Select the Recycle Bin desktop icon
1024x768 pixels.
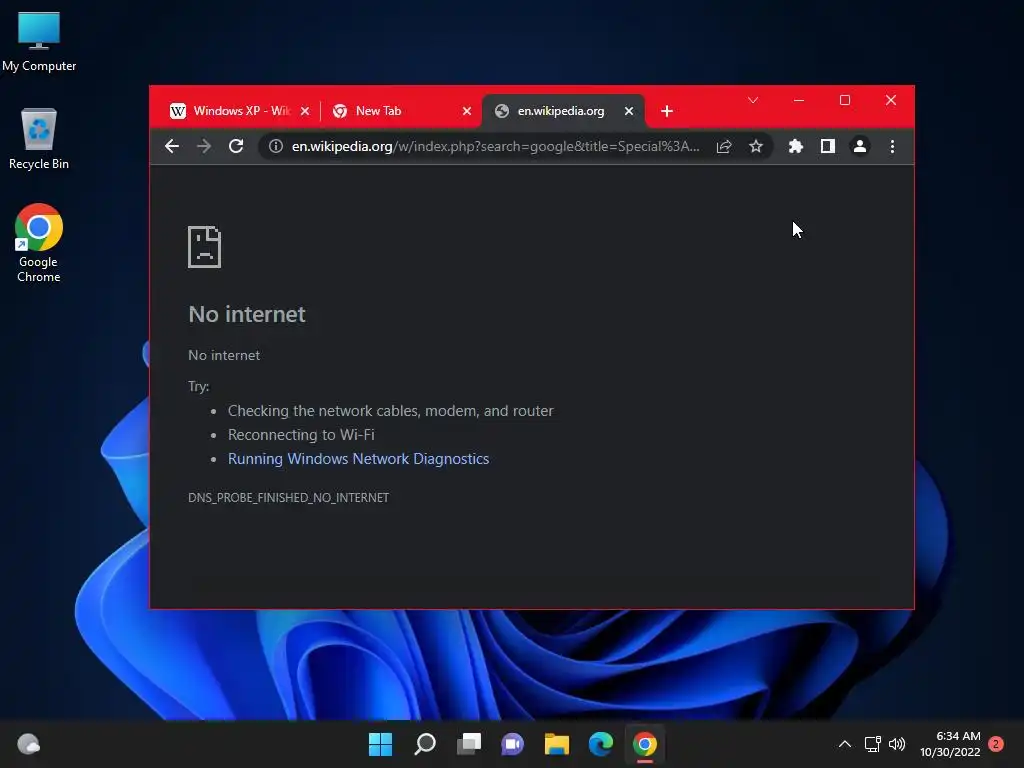click(39, 138)
